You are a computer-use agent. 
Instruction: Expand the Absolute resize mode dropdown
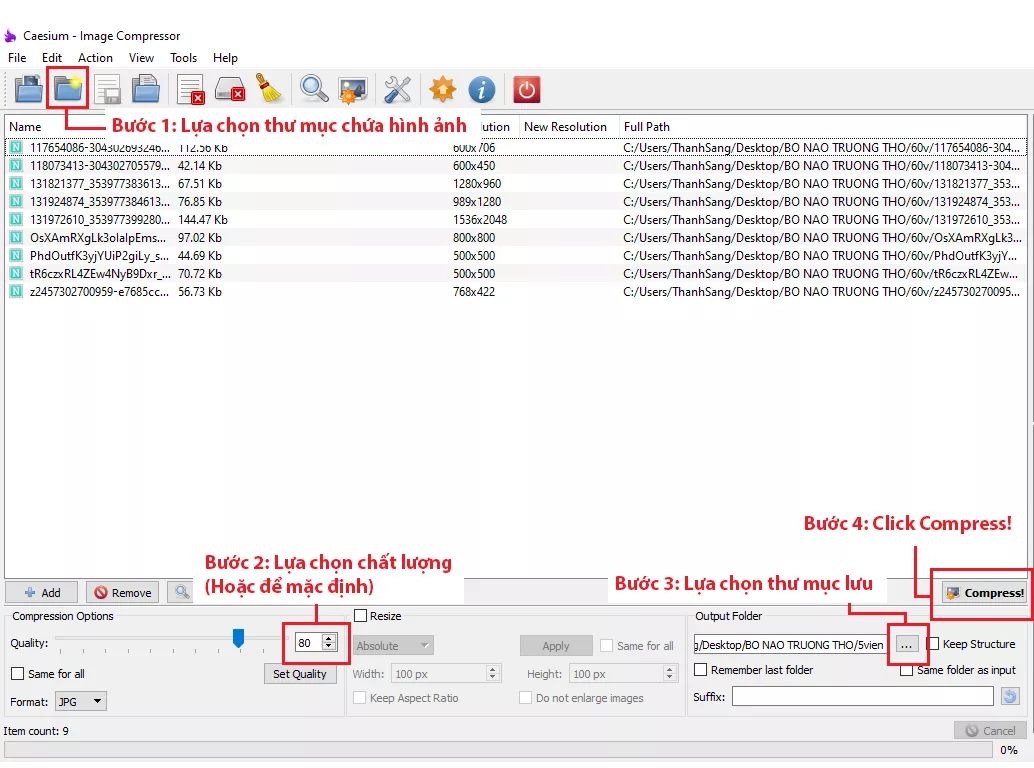point(393,646)
